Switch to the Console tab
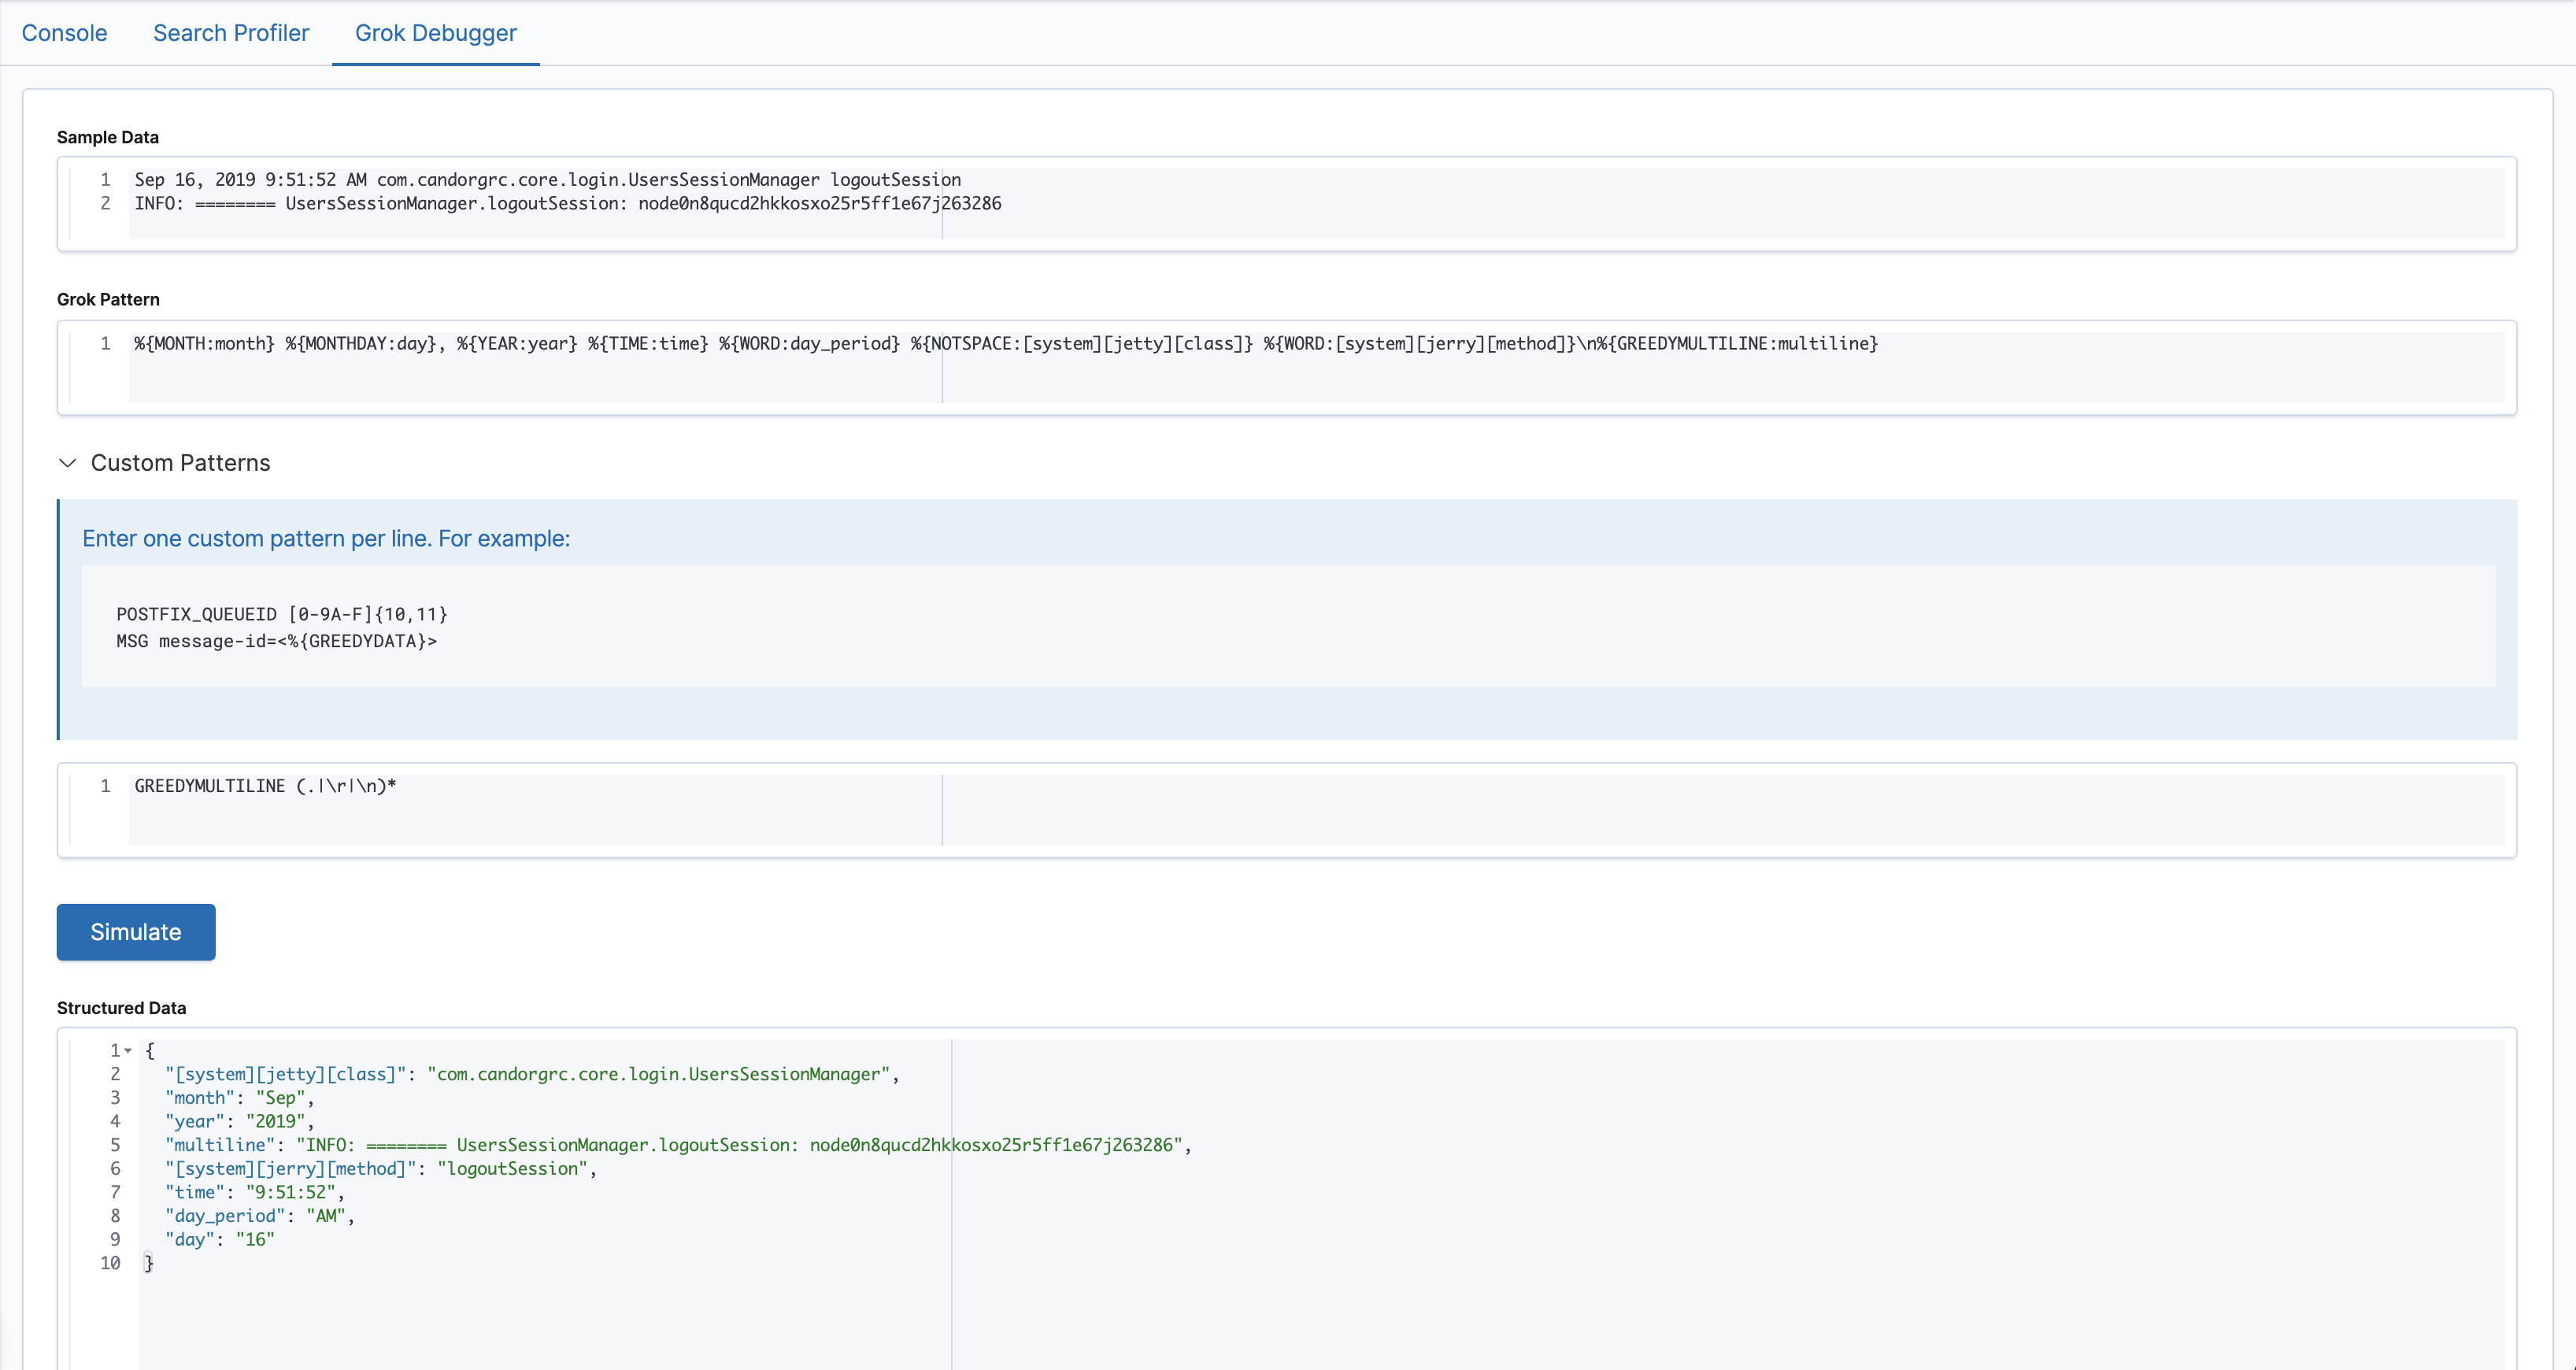The width and height of the screenshot is (2576, 1370). pos(64,33)
